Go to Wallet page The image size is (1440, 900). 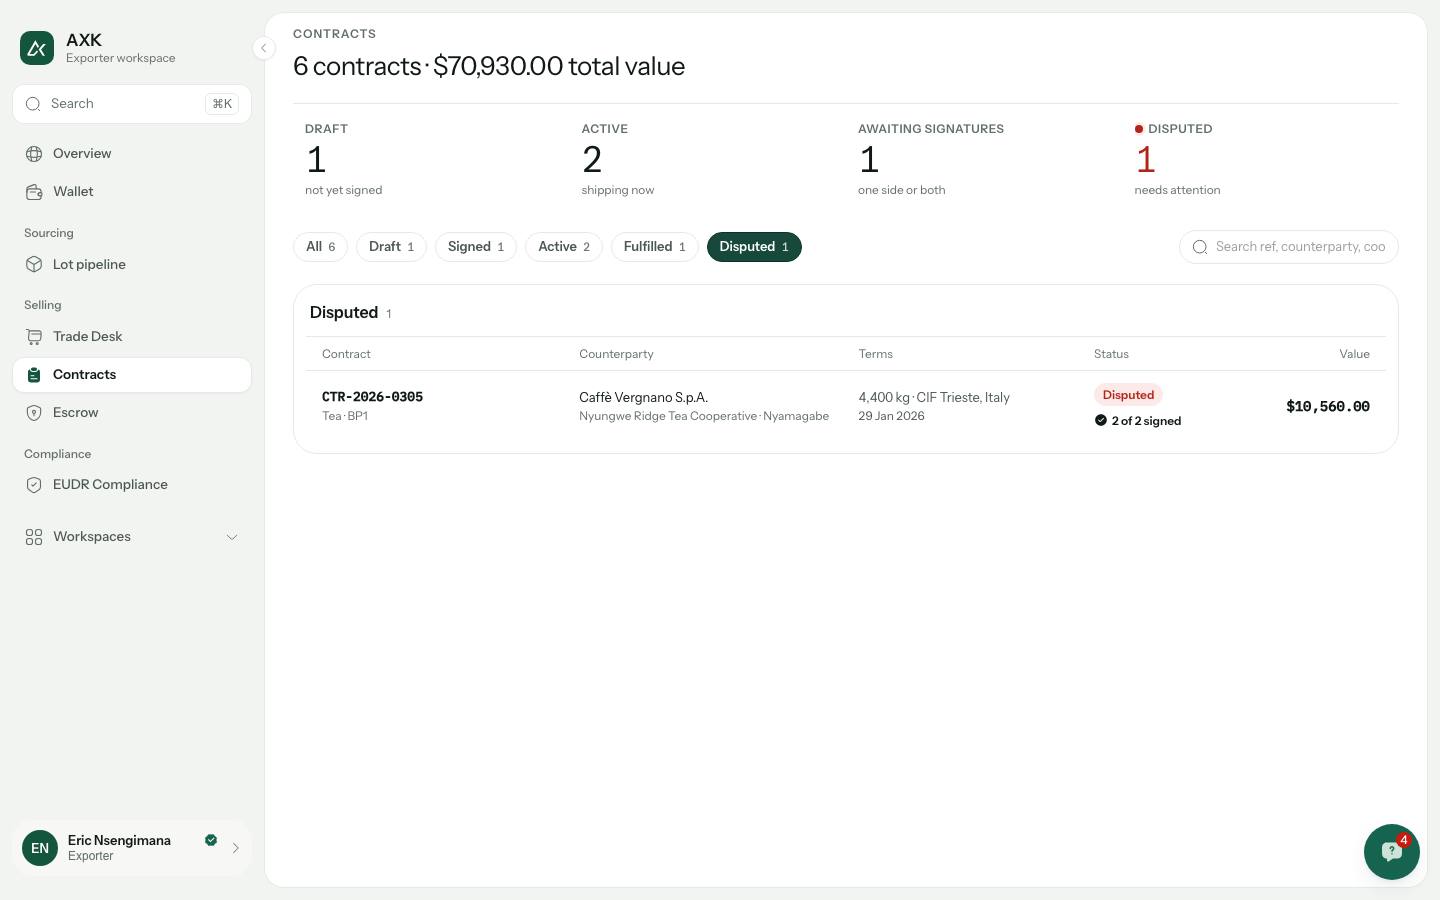click(x=132, y=192)
